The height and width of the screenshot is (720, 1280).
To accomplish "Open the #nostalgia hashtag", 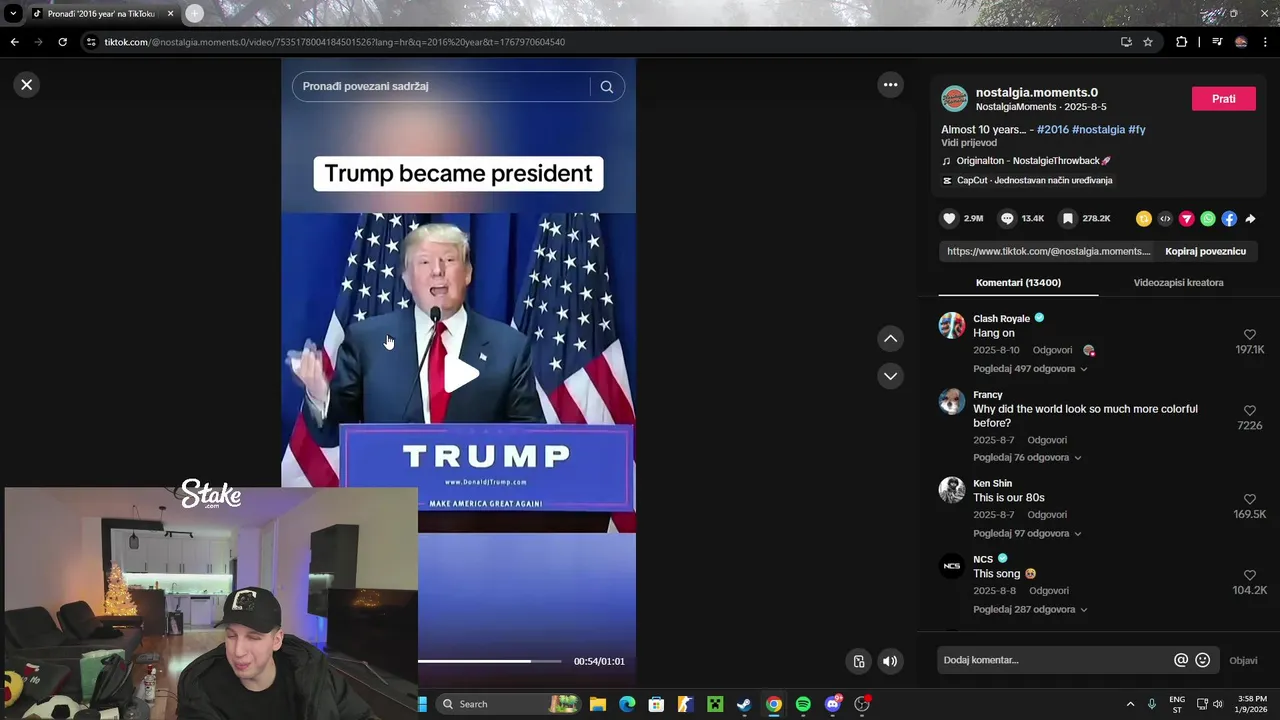I will click(x=1098, y=129).
